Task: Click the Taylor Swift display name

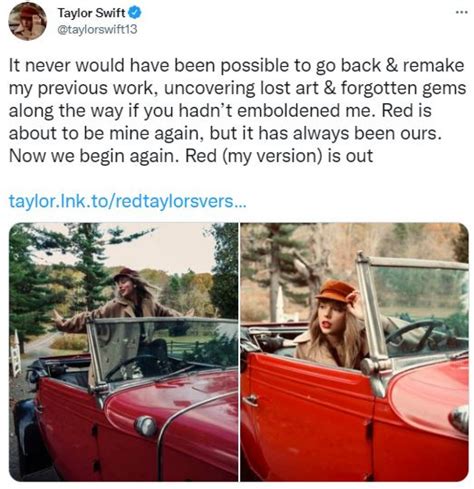Action: (x=91, y=13)
